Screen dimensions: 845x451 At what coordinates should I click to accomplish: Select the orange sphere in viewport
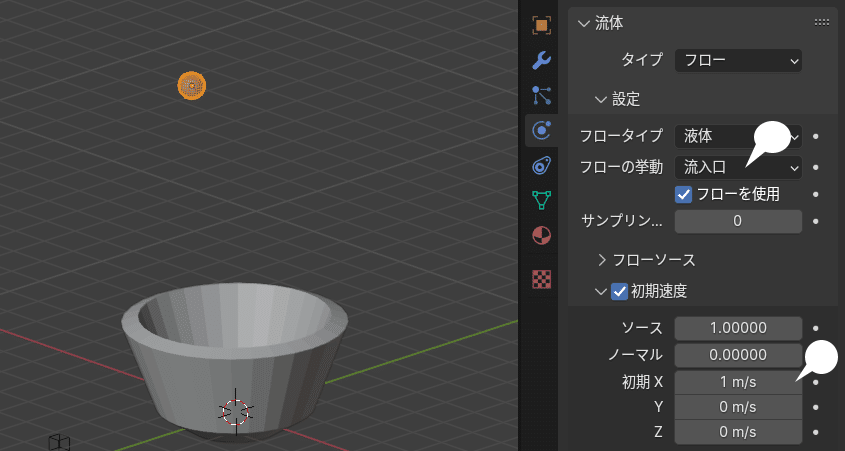click(x=192, y=86)
